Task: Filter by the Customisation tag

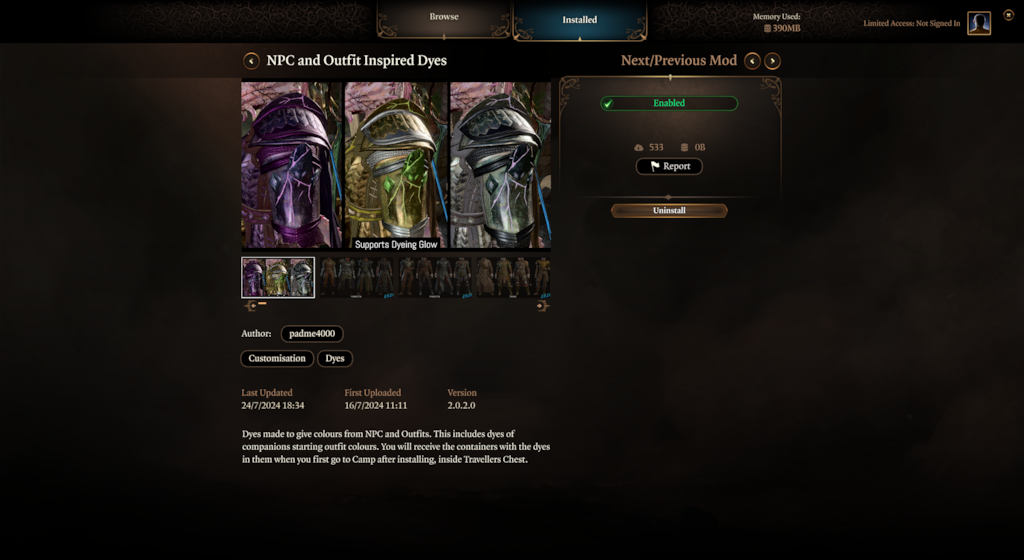Action: [x=277, y=358]
